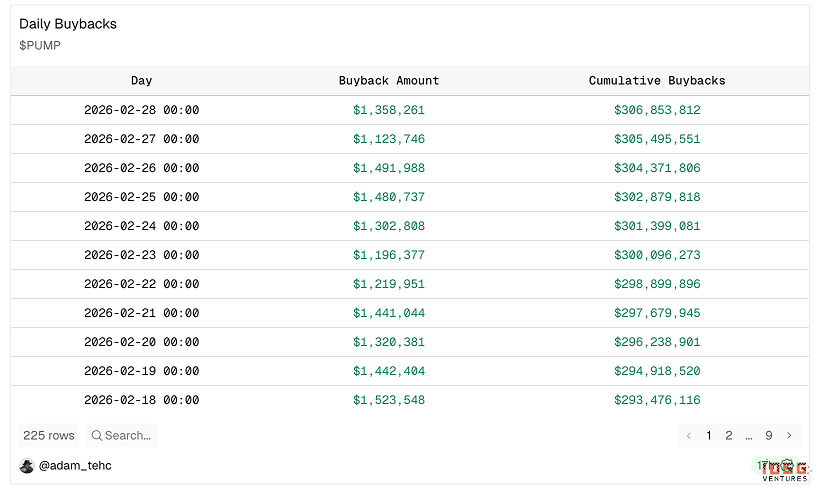Go to the next page arrow
This screenshot has height=495, width=819.
(789, 436)
